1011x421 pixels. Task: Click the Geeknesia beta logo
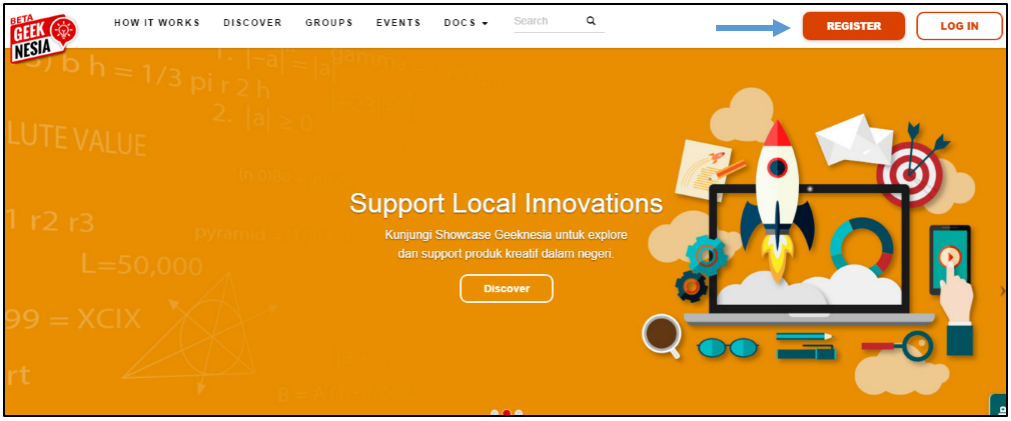click(x=44, y=37)
